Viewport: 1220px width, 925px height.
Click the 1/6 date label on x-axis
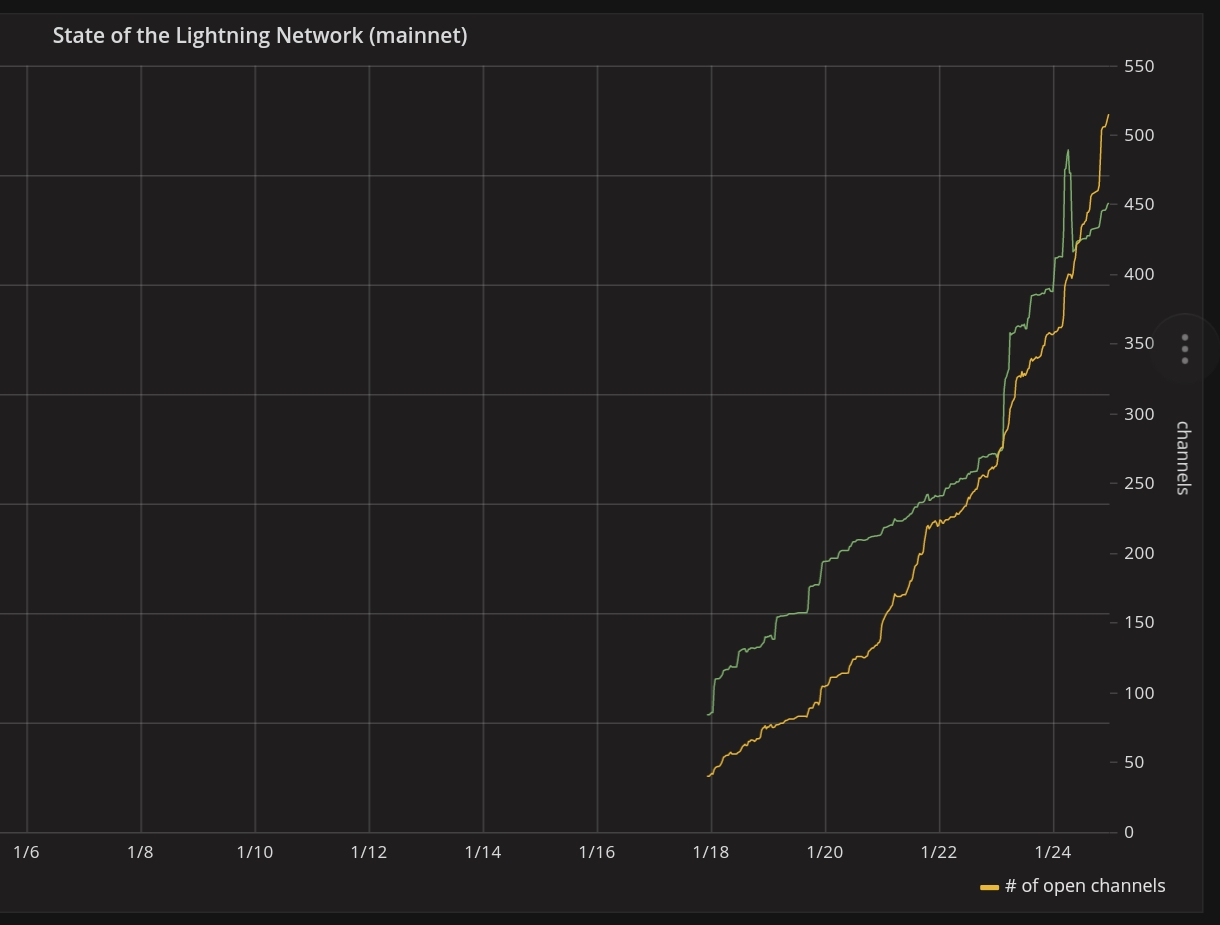coord(26,852)
